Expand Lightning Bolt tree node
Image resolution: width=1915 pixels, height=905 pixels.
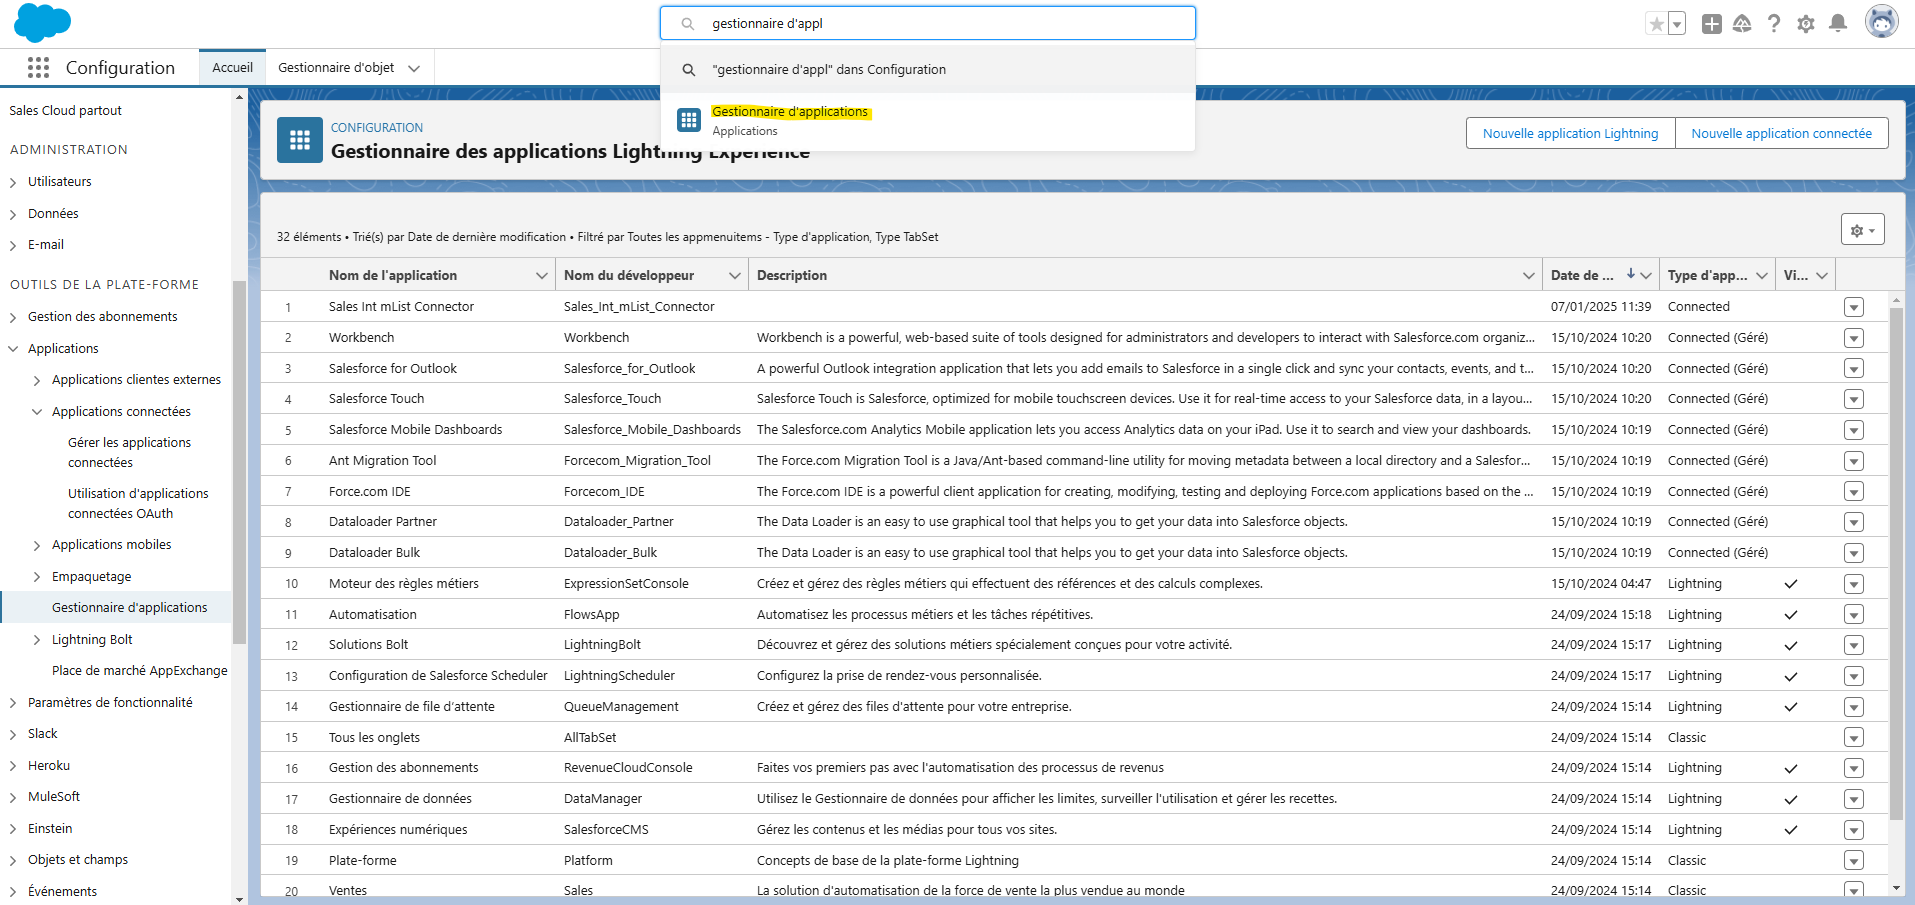tap(37, 640)
